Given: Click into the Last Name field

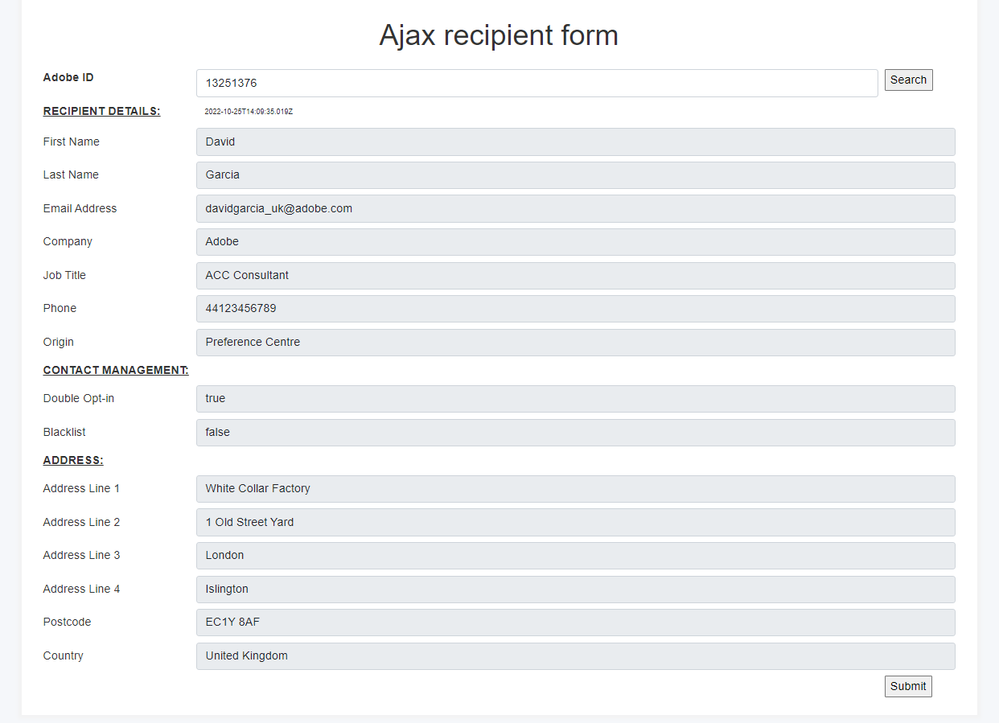Looking at the screenshot, I should pos(575,175).
